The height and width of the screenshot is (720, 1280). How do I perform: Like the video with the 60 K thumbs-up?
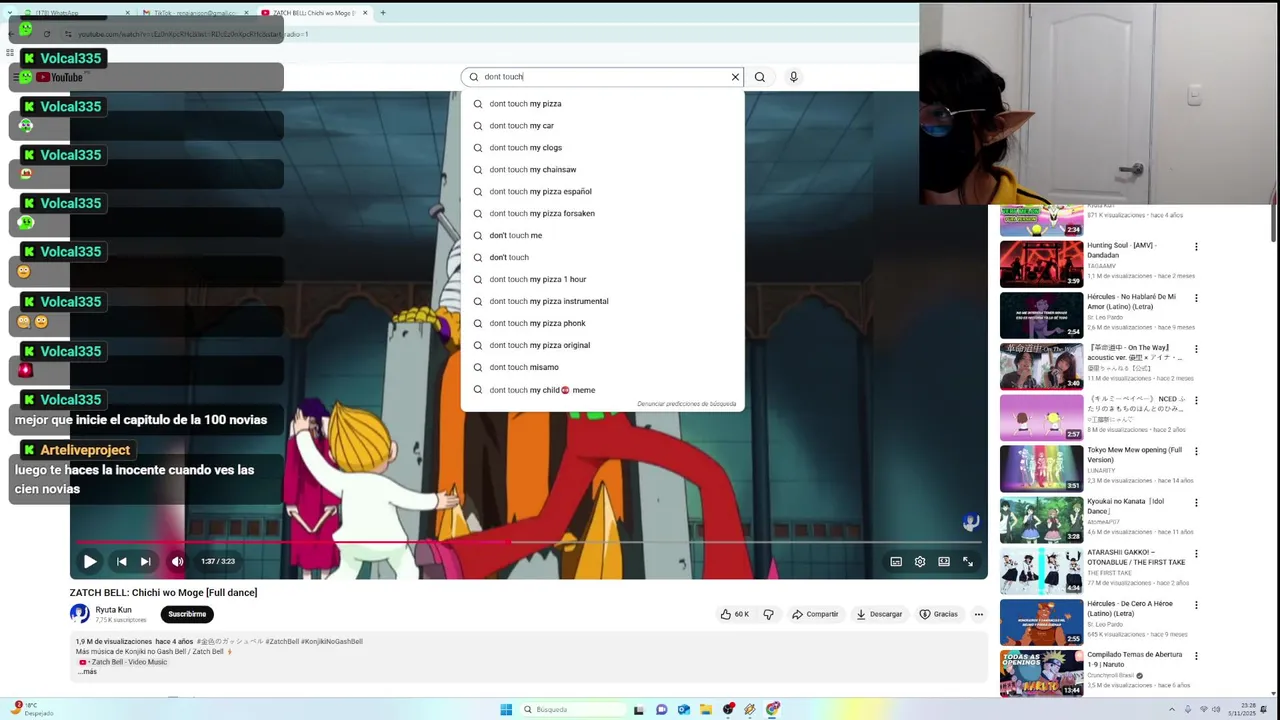[x=734, y=614]
